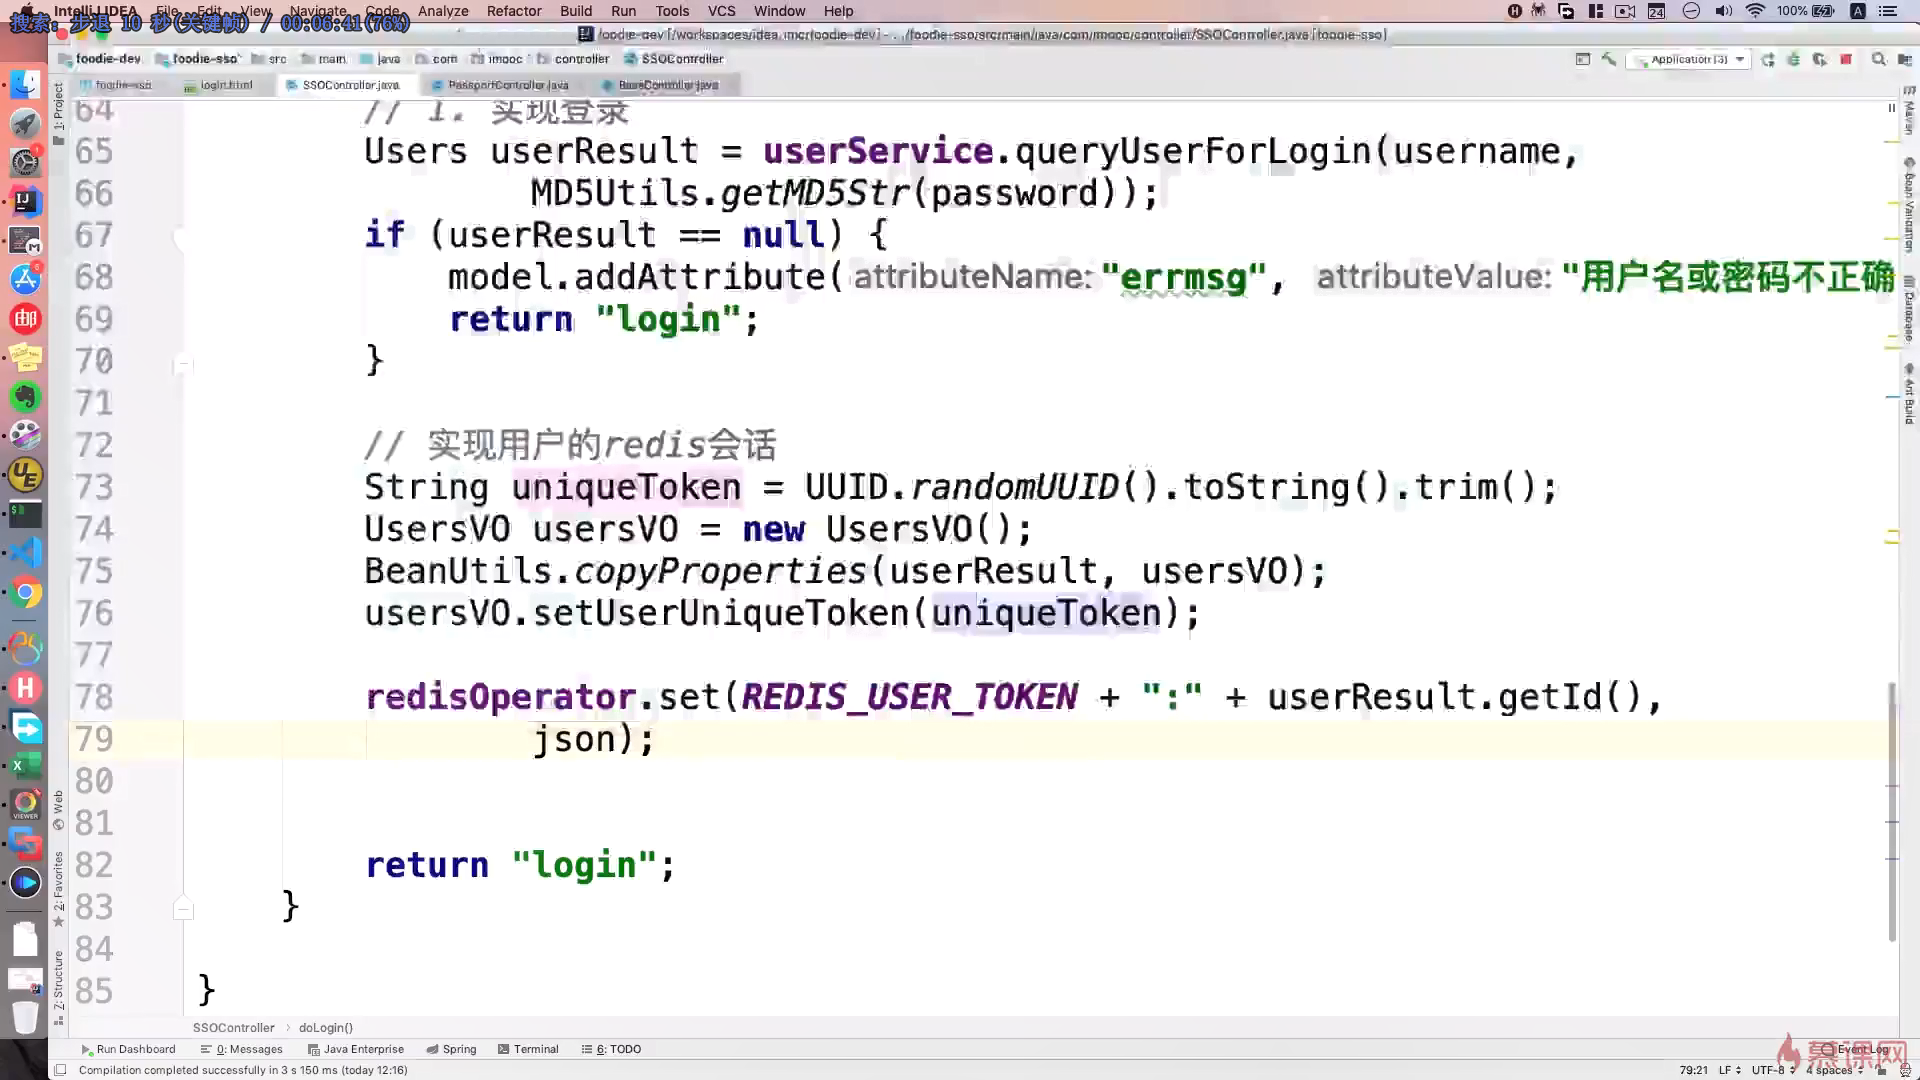The image size is (1920, 1080).
Task: Open the Application run configuration dropdown
Action: tap(1689, 59)
